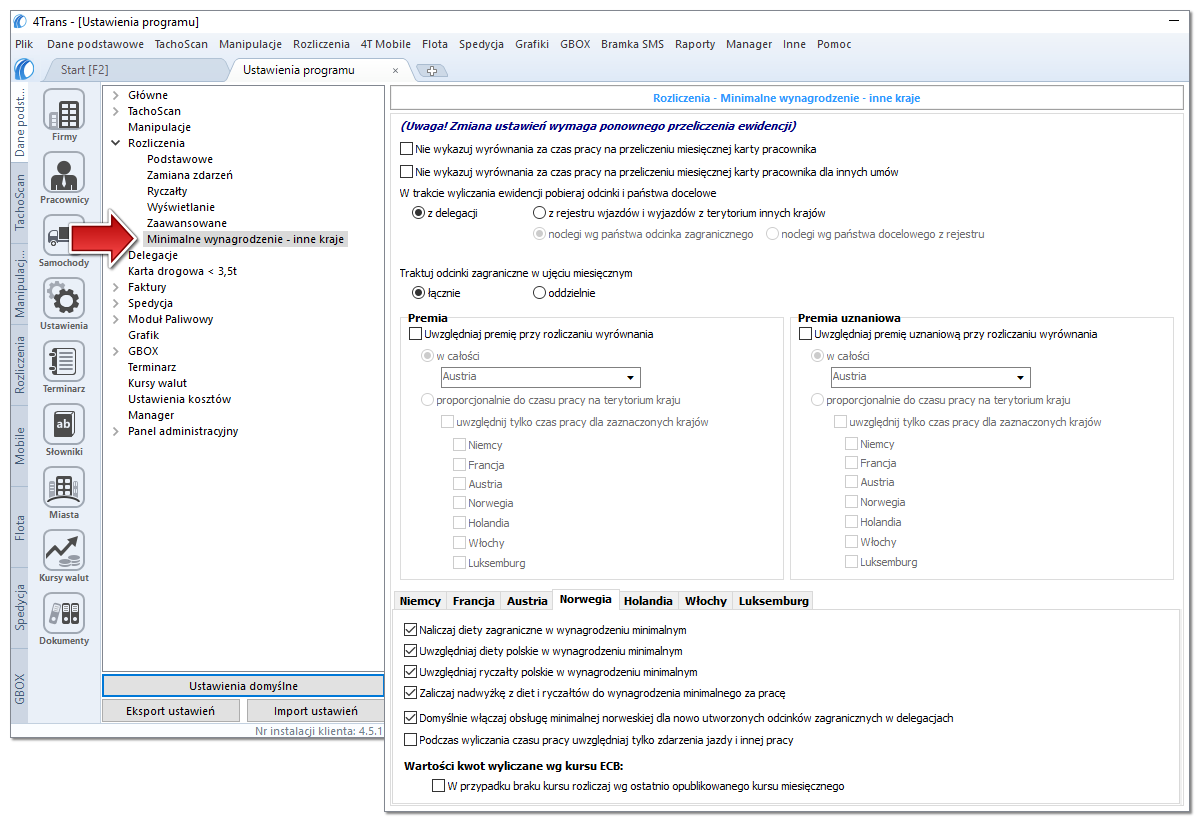Expand the Panel administracyjny tree node

(x=116, y=431)
